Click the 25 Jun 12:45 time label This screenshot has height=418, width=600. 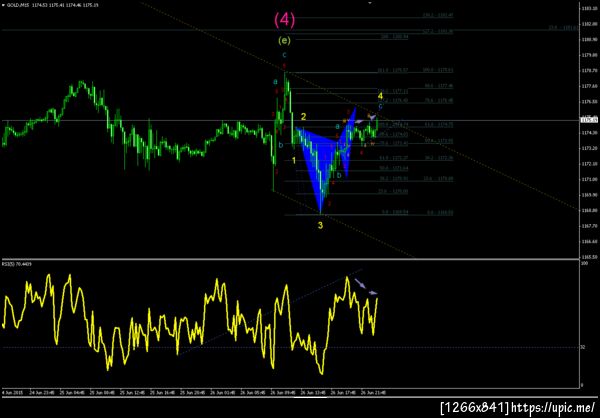point(132,393)
